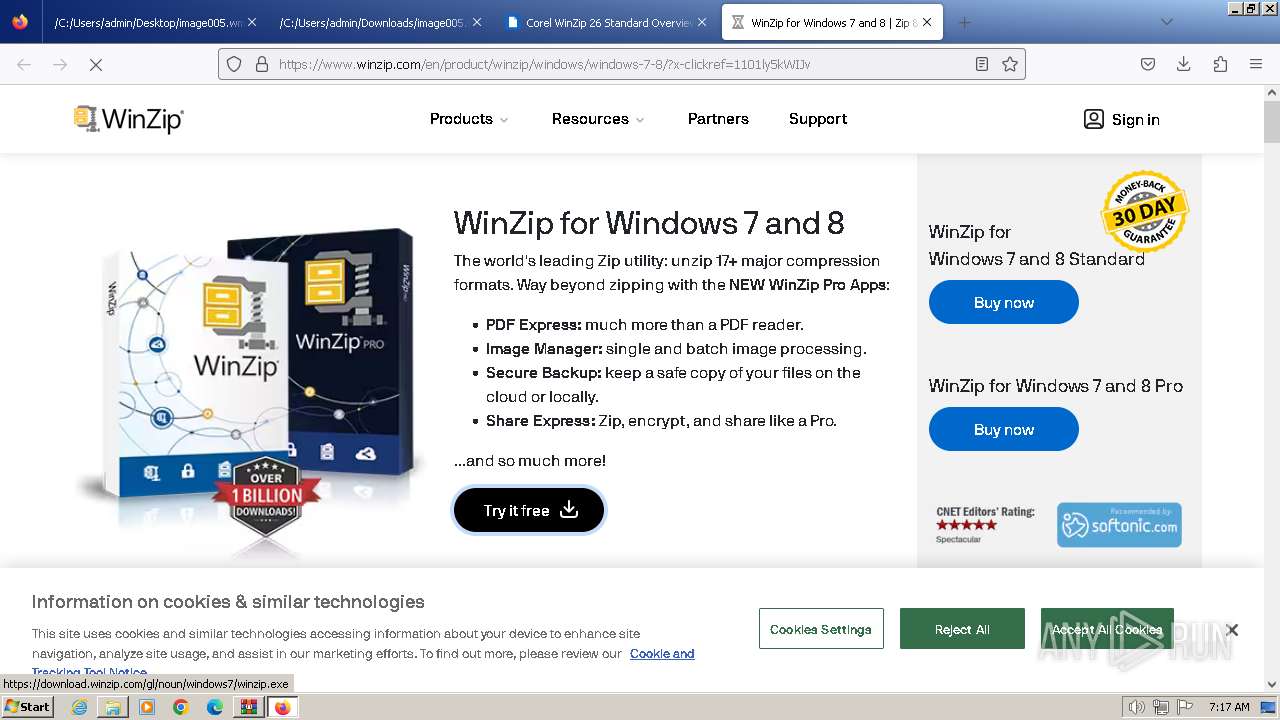Open the Support menu item

818,119
